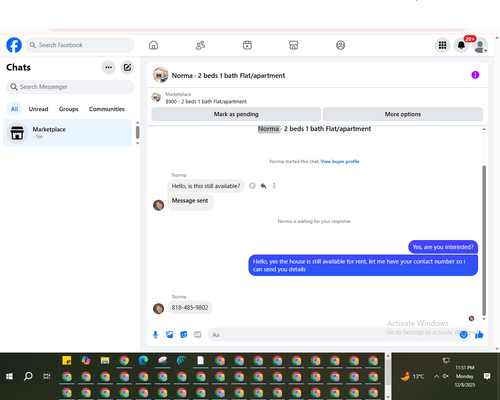Switch to the Communities tab
500x400 pixels.
107,109
